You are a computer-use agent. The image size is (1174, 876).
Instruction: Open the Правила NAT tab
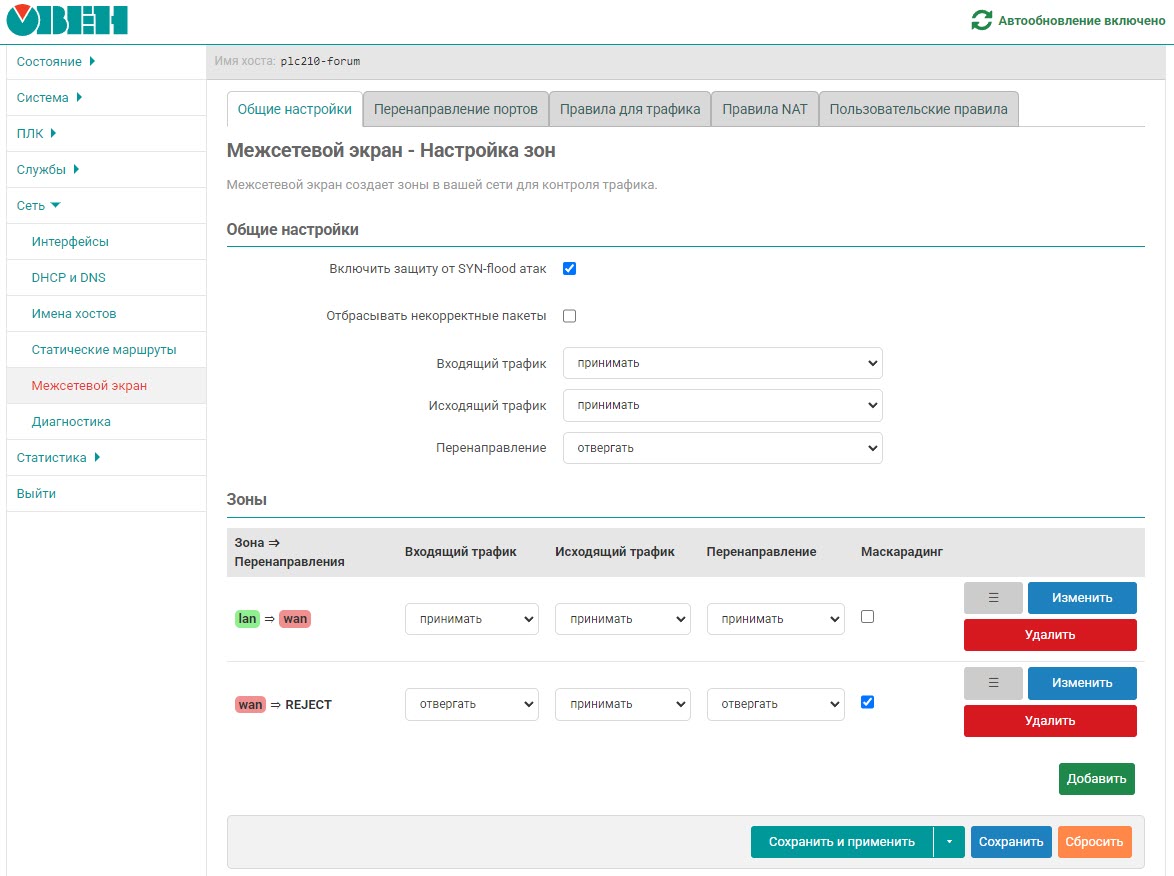click(764, 109)
